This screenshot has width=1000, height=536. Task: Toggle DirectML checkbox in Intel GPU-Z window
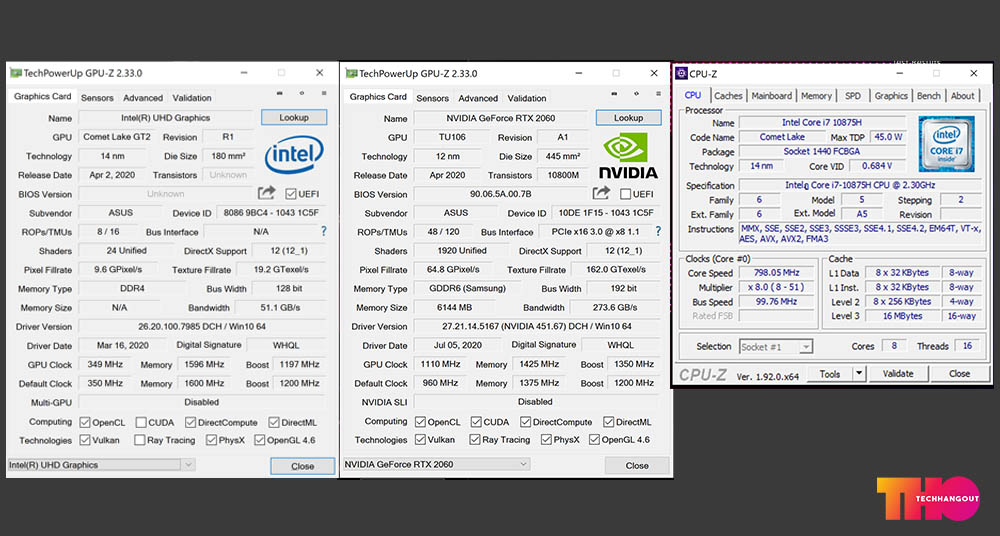[x=274, y=422]
